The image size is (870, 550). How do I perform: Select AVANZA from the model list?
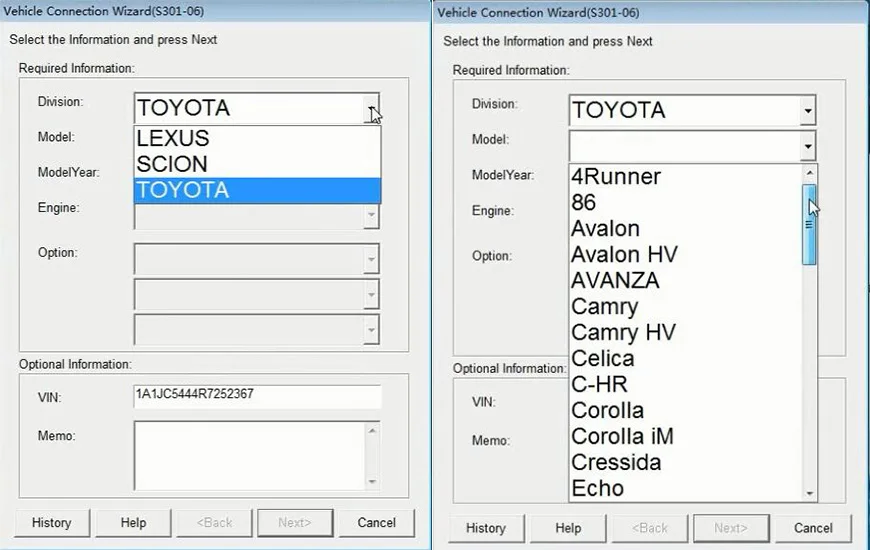(x=686, y=281)
